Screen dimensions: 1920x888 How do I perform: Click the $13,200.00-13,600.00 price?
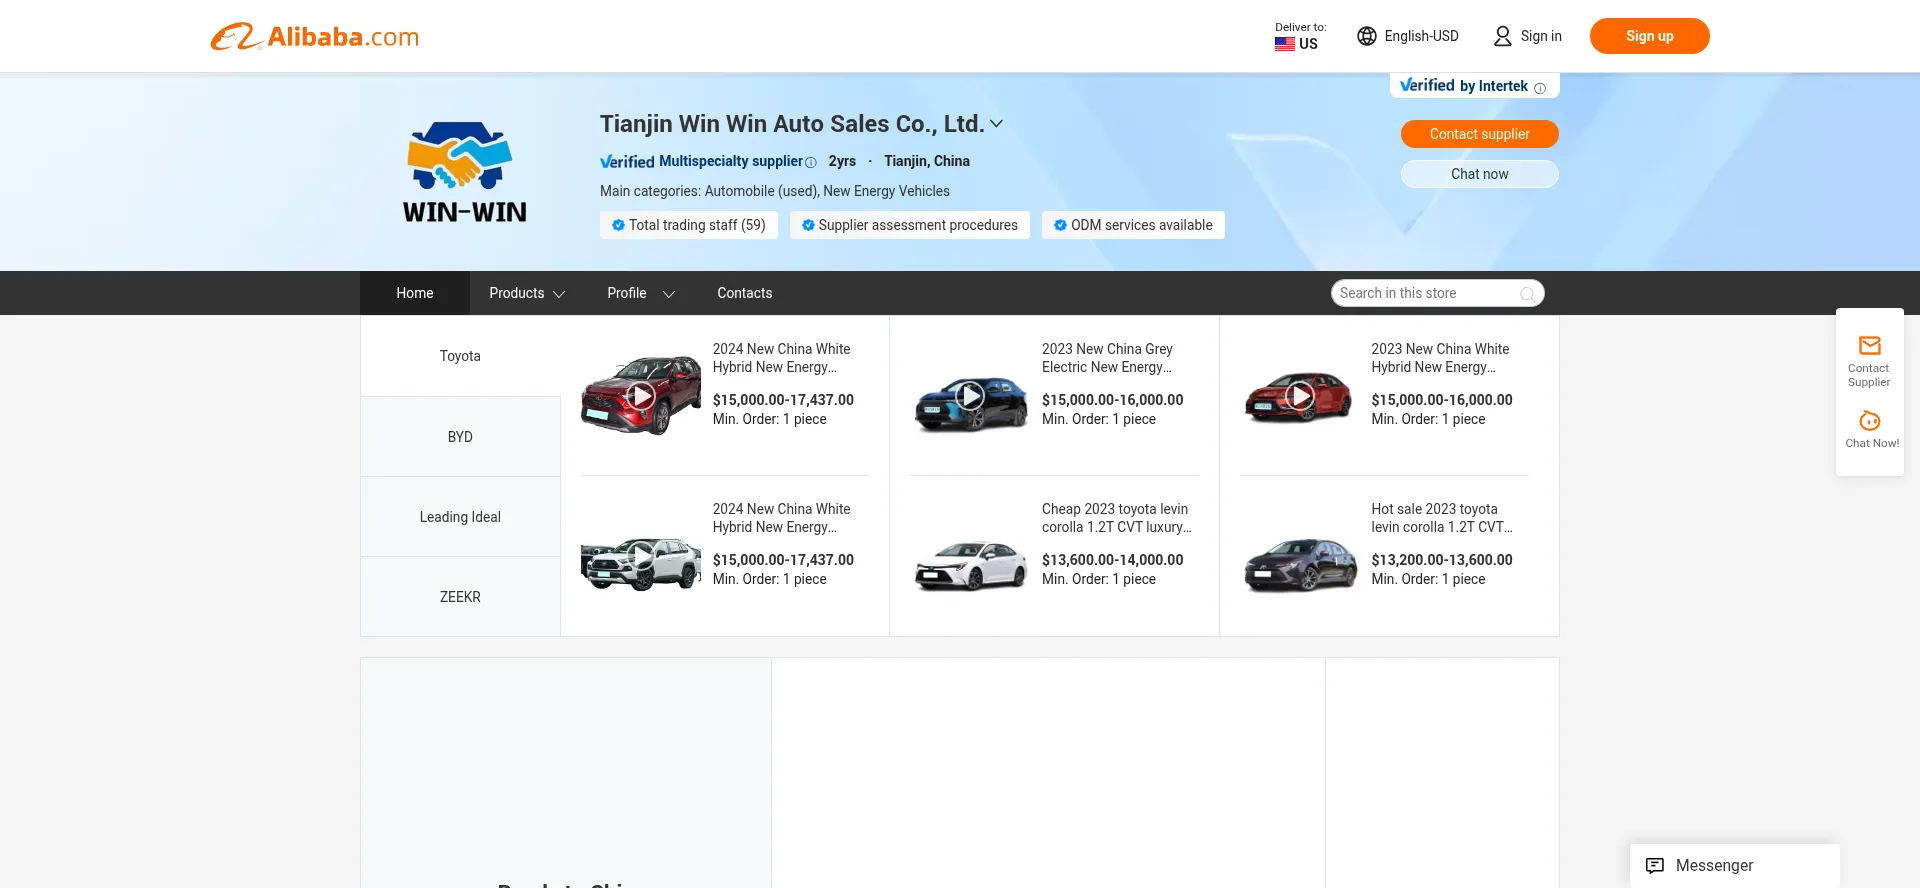coord(1442,560)
